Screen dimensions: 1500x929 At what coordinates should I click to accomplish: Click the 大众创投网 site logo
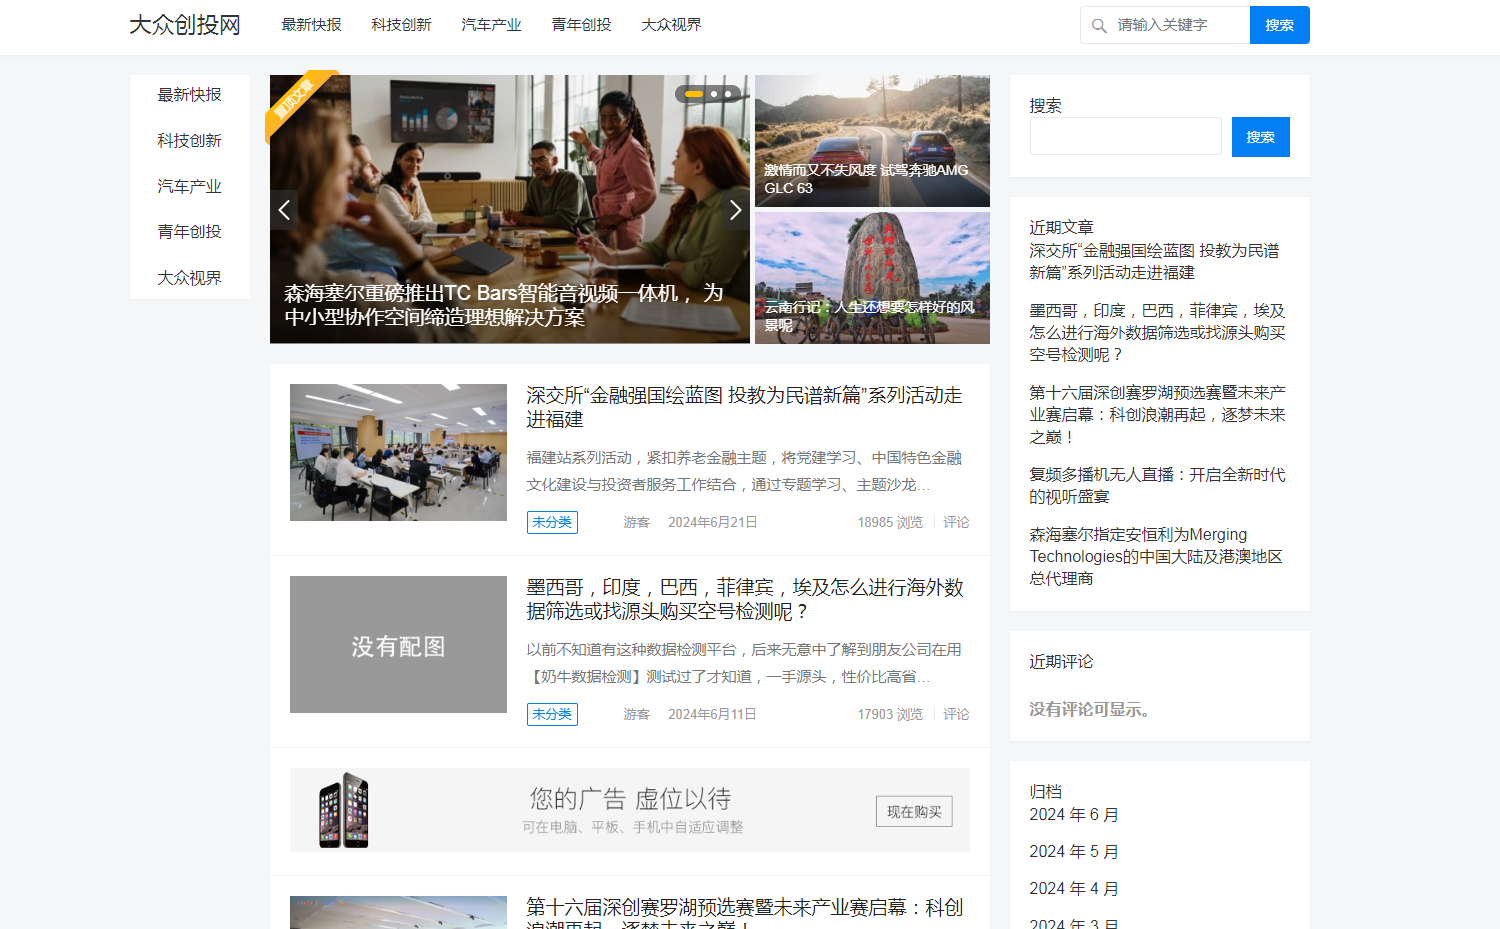pos(185,25)
